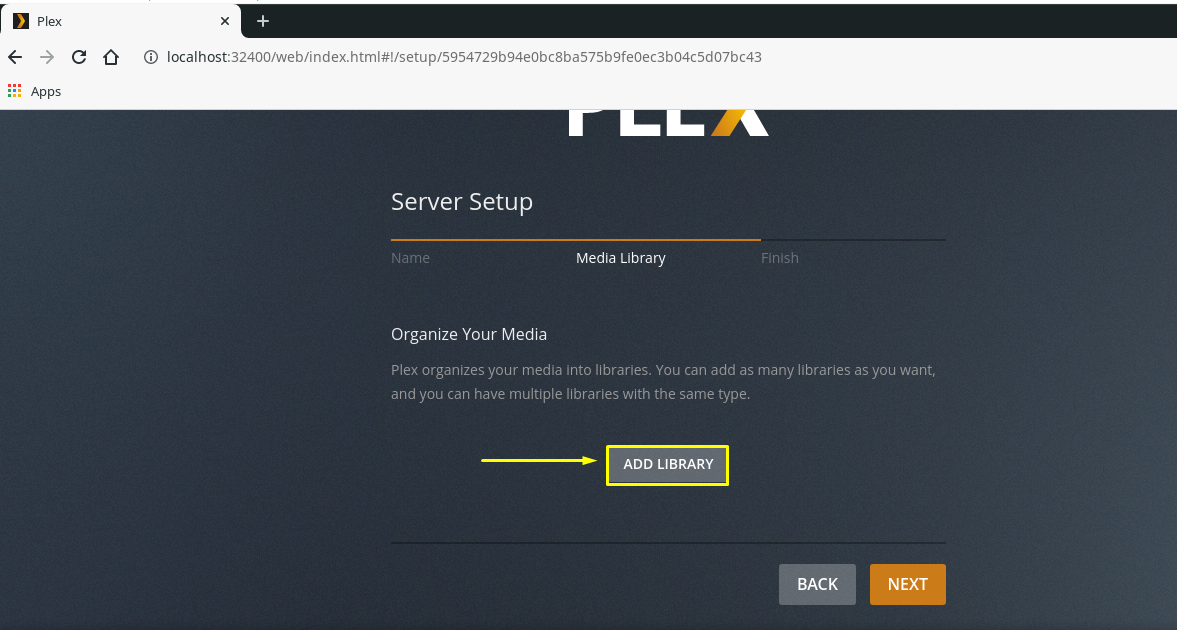The height and width of the screenshot is (630, 1177).
Task: Jump to the Finish setup step
Action: (779, 258)
